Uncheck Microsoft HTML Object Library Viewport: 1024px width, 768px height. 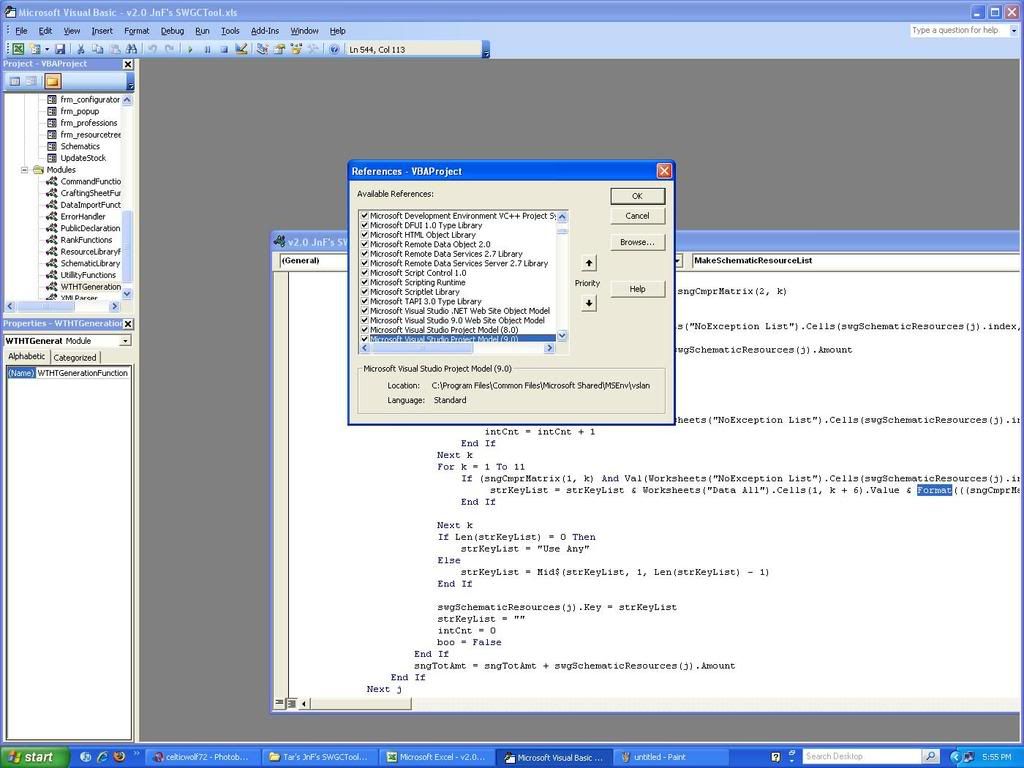[365, 234]
